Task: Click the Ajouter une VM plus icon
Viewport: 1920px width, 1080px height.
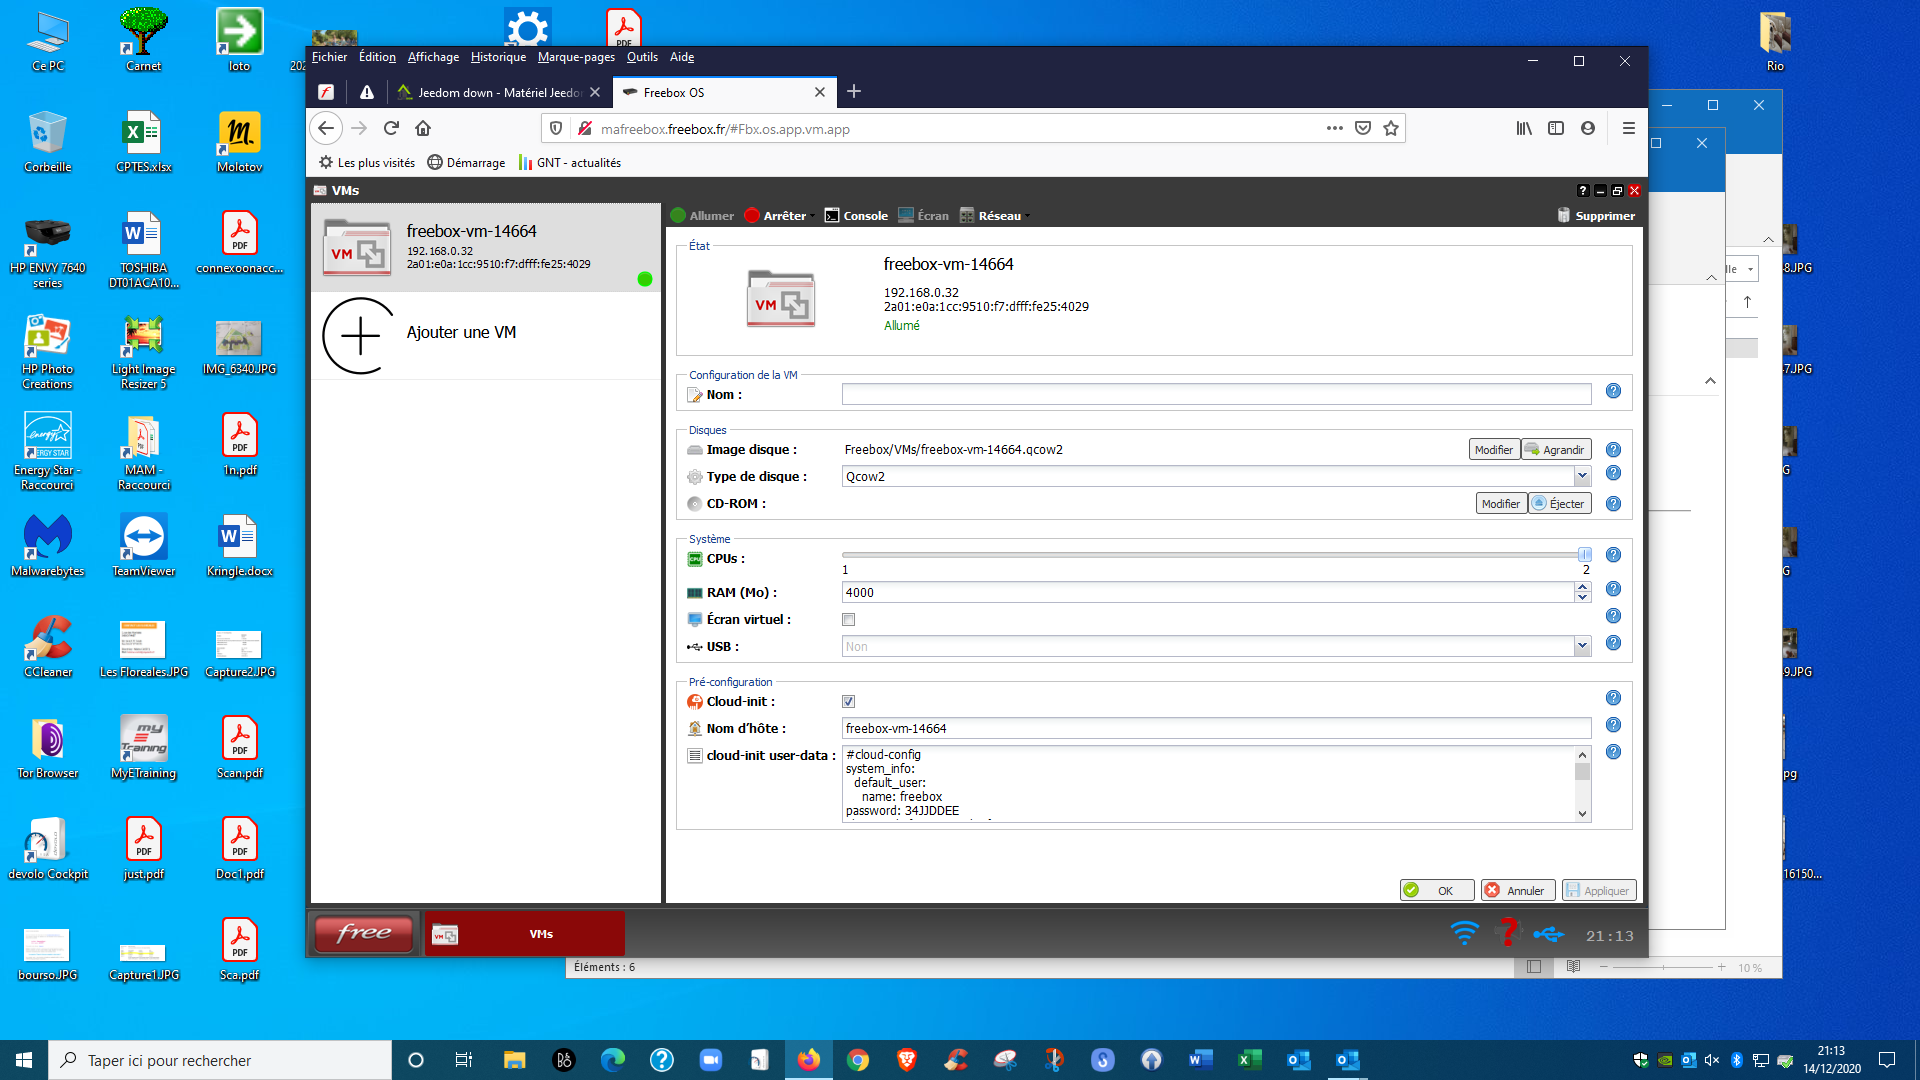Action: pyautogui.click(x=359, y=335)
